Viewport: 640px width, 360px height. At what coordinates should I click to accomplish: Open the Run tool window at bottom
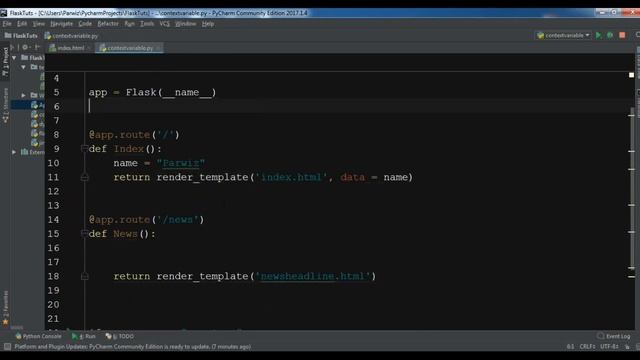(84, 336)
